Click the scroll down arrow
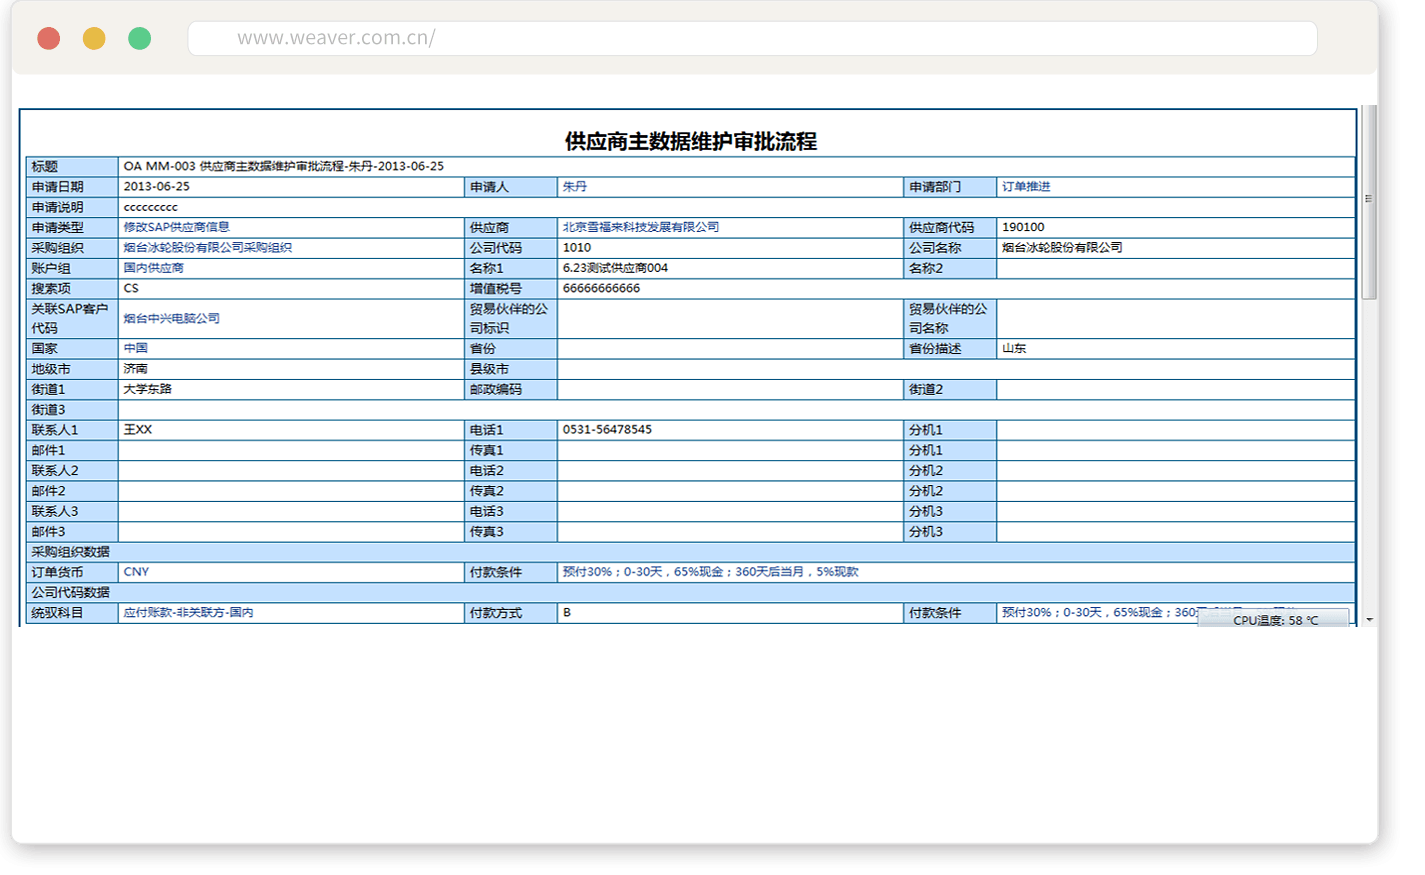 [1369, 620]
